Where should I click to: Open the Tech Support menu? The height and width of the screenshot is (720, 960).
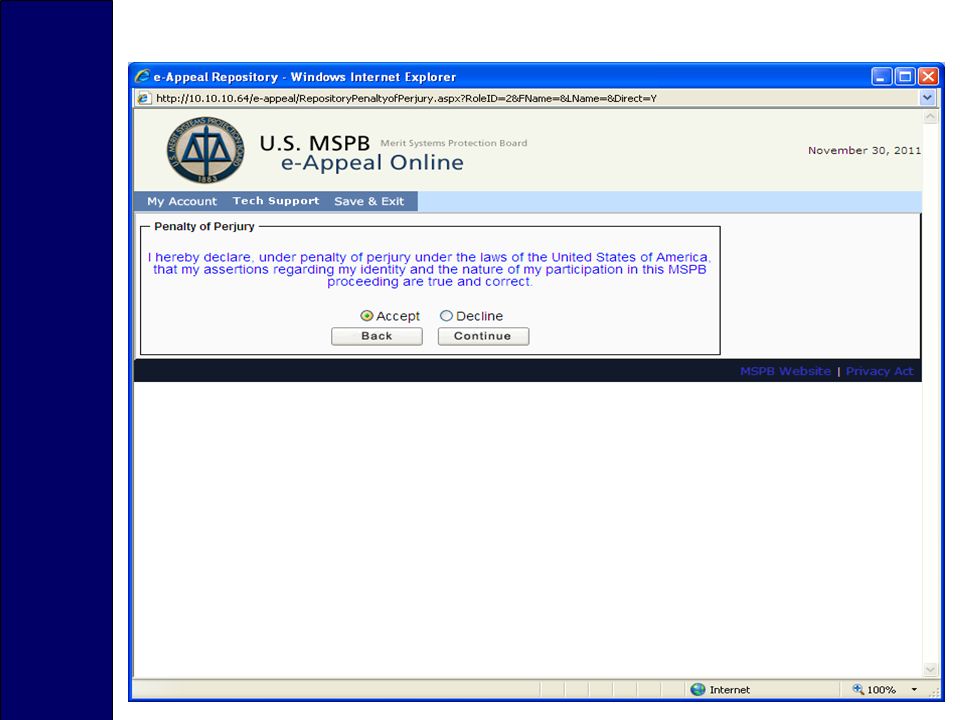(x=276, y=201)
